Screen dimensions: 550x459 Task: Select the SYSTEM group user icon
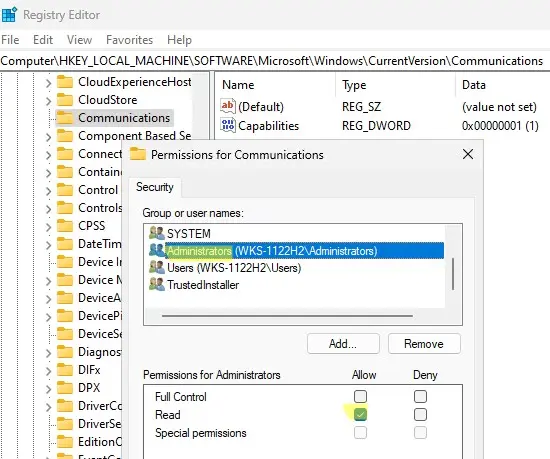coord(156,233)
